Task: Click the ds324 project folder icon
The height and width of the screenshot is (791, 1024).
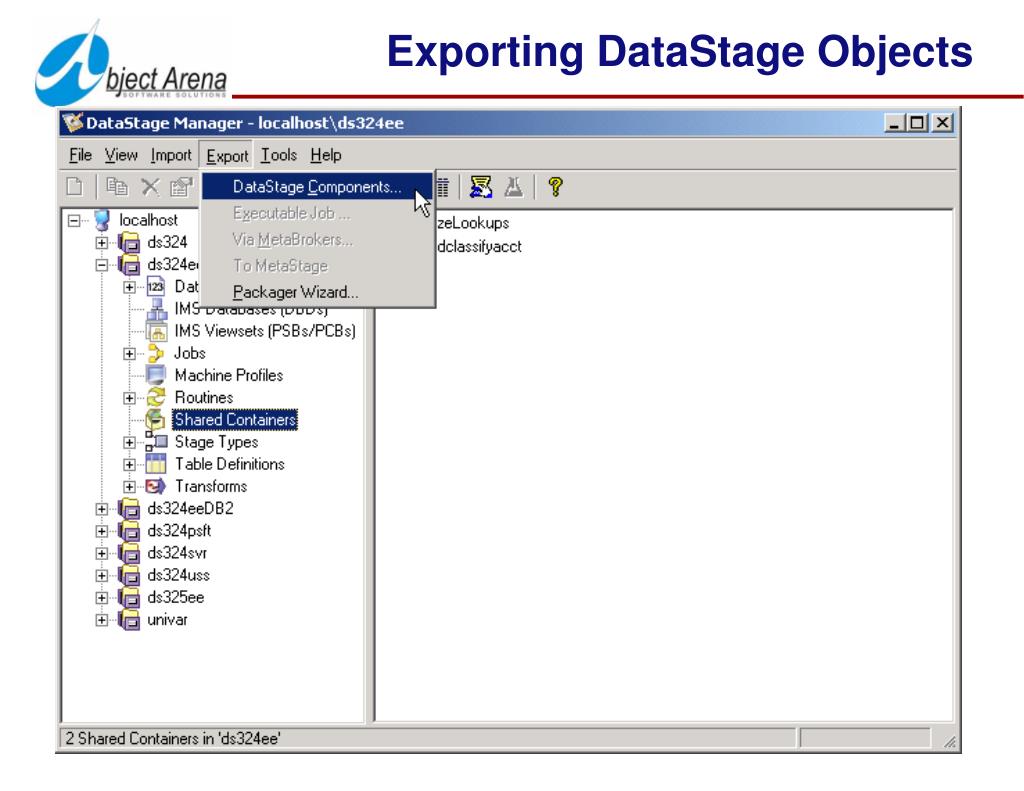Action: [x=129, y=242]
